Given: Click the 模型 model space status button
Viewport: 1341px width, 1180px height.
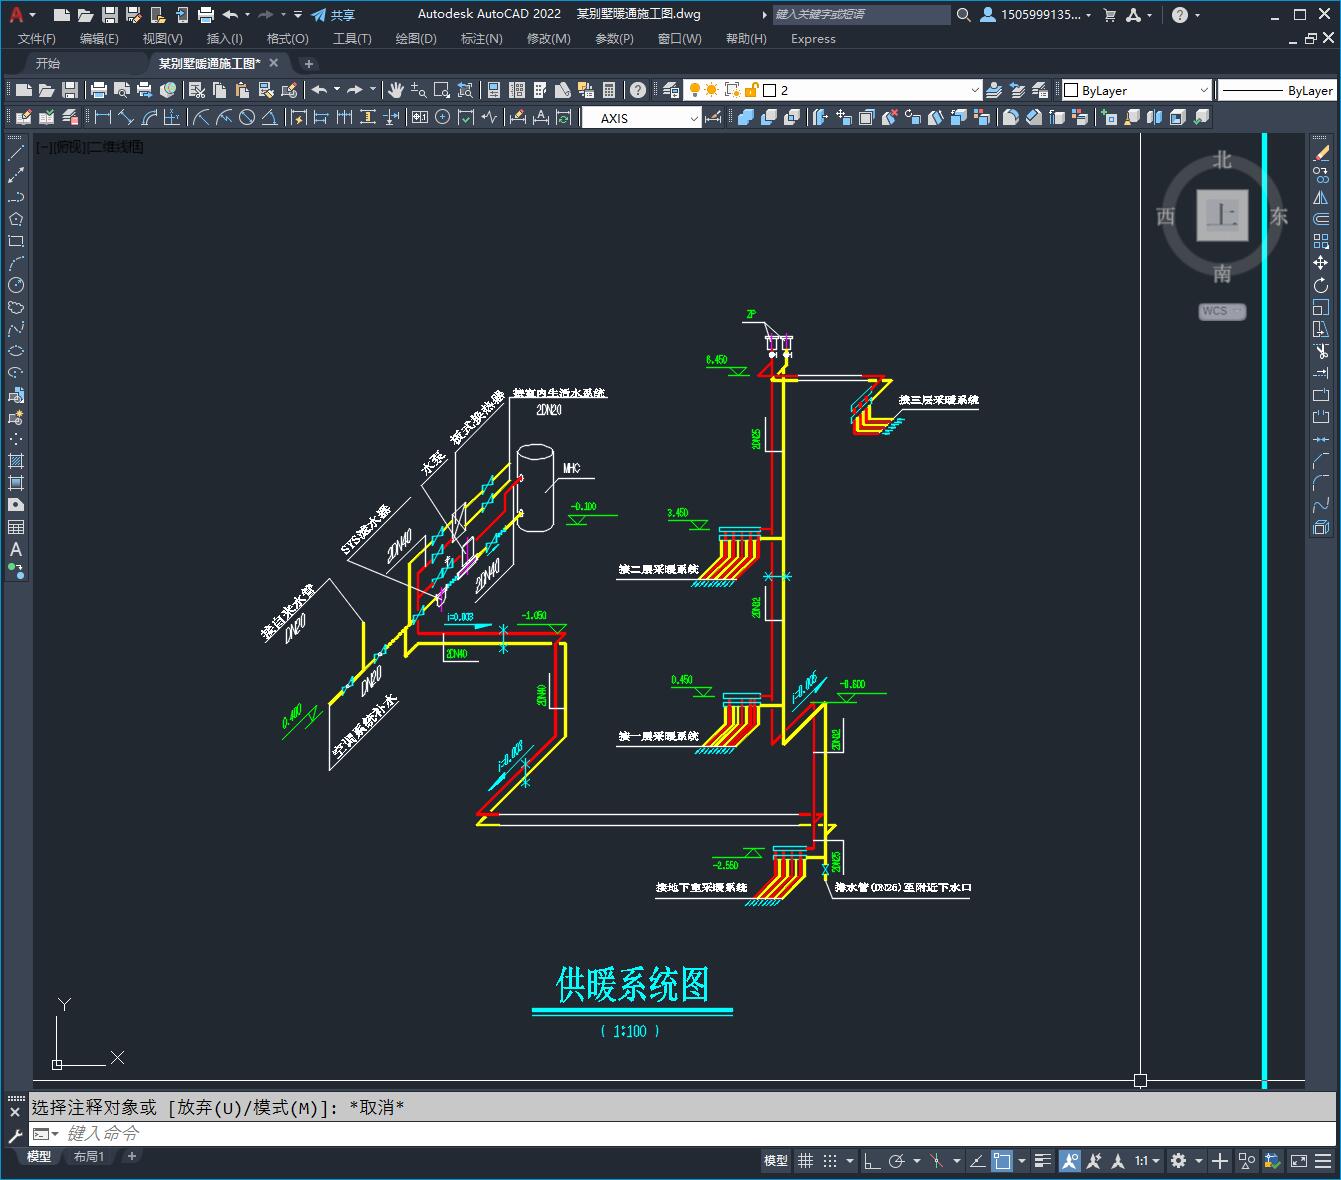Looking at the screenshot, I should (776, 1161).
